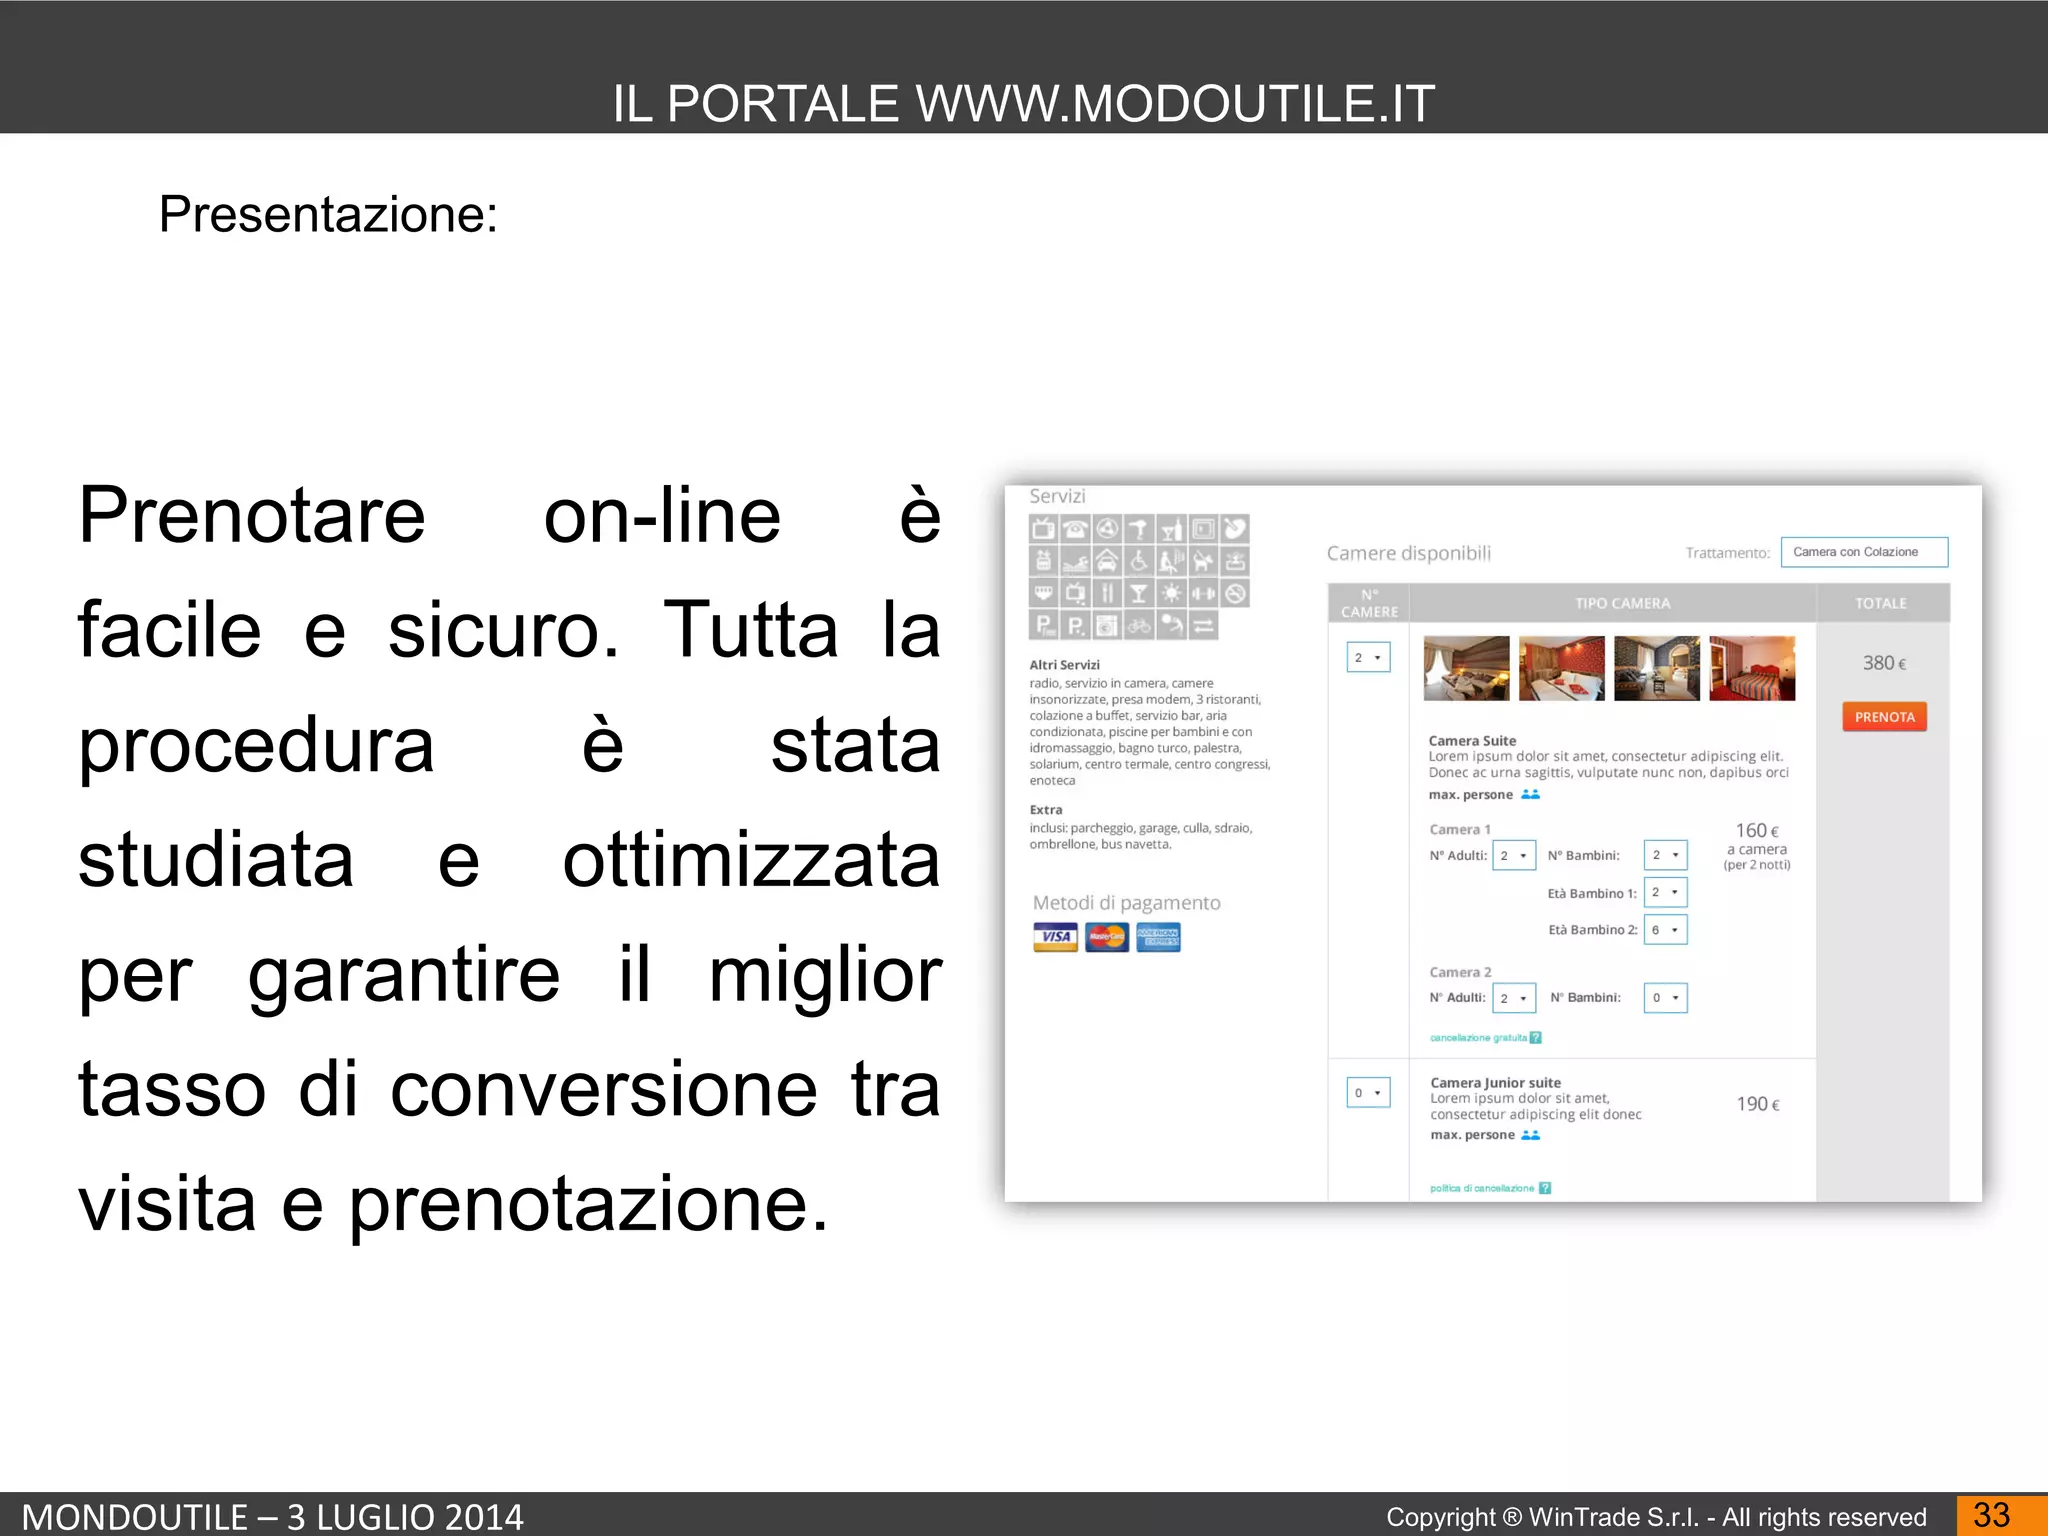Click the room safe service icon
This screenshot has width=2048, height=1536.
coord(1203,528)
